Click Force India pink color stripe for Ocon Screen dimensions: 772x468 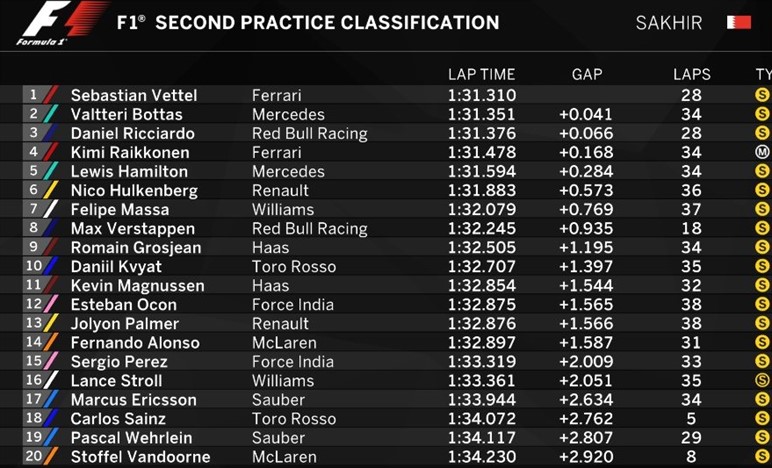click(x=52, y=304)
